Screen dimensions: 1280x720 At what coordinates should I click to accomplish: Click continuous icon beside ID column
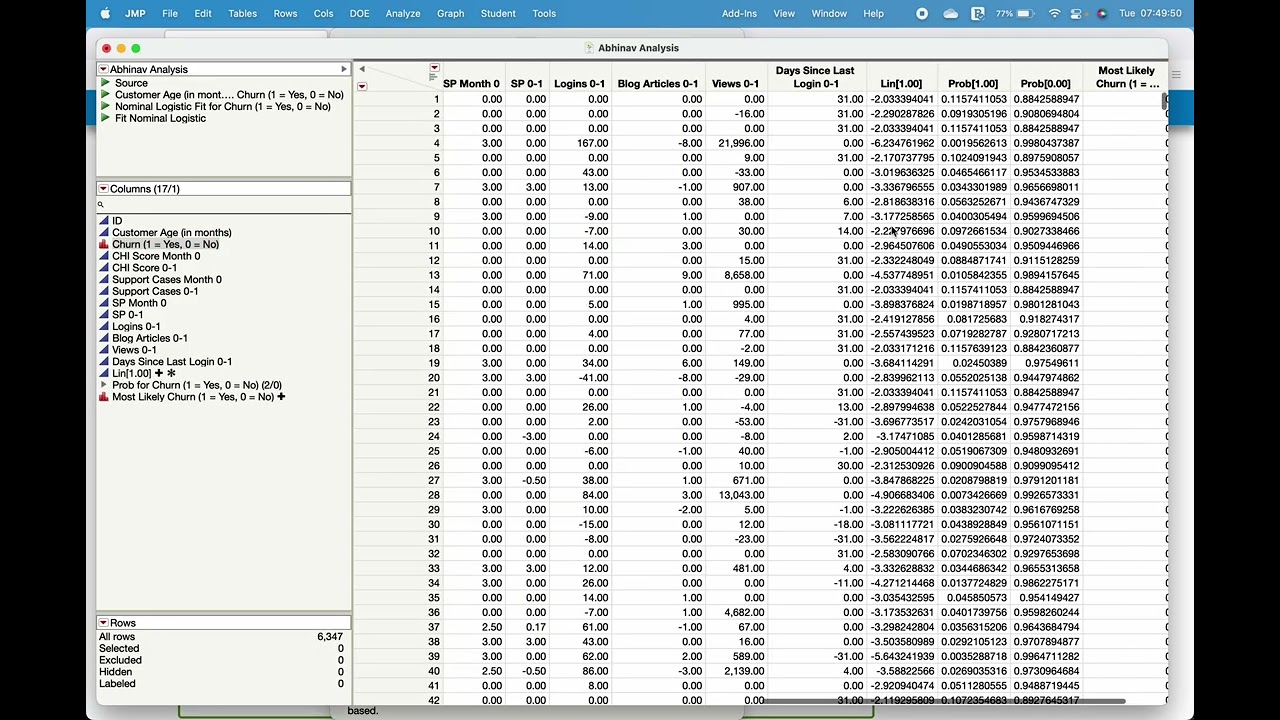(x=103, y=221)
